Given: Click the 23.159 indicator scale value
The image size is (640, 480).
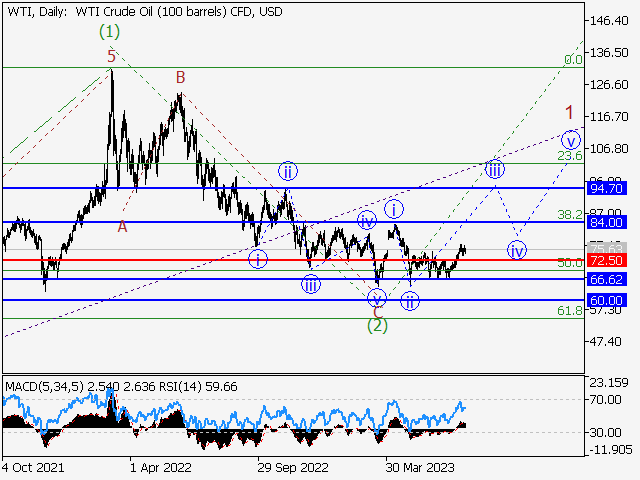Looking at the screenshot, I should tap(609, 383).
